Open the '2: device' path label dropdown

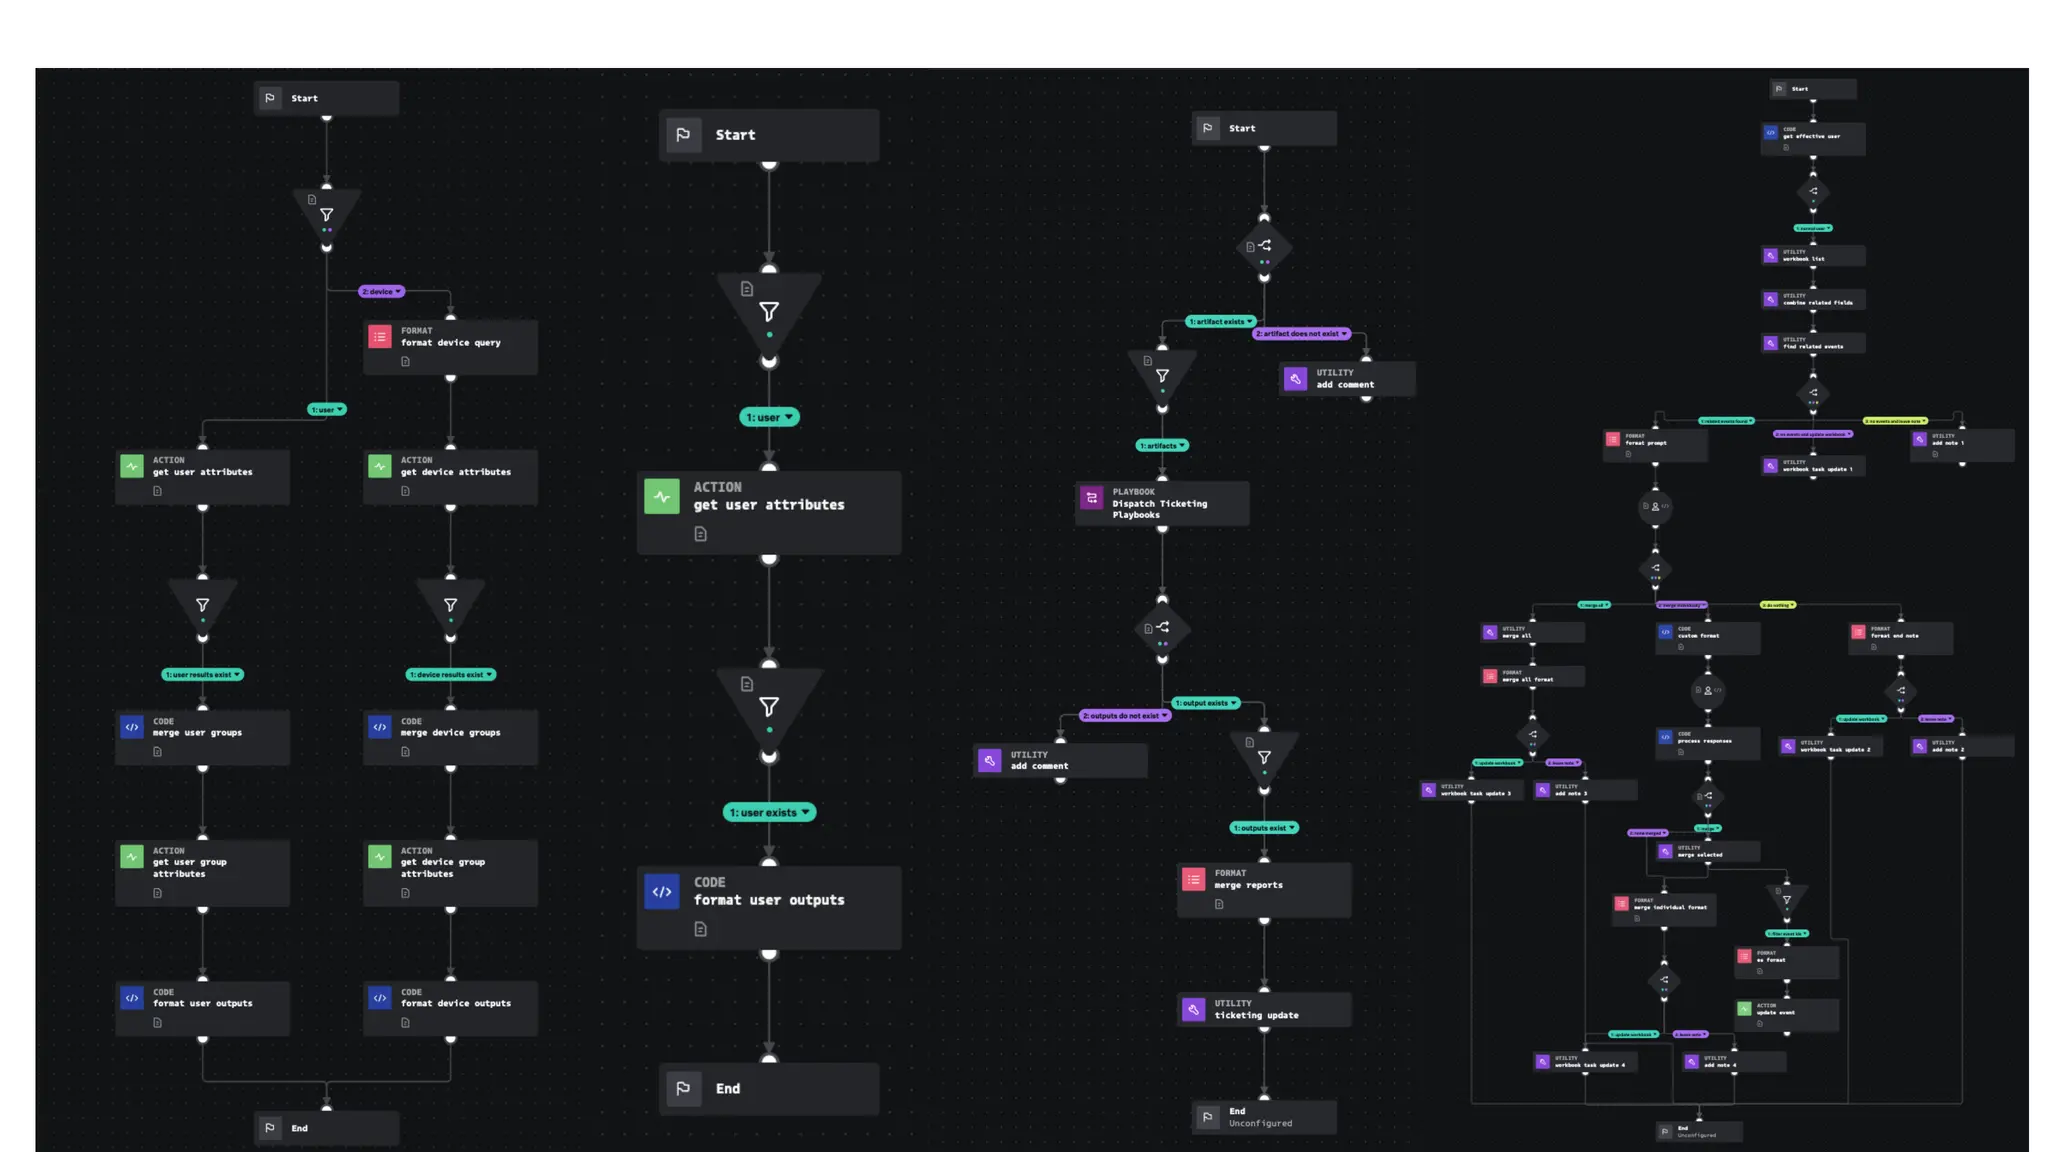(399, 292)
